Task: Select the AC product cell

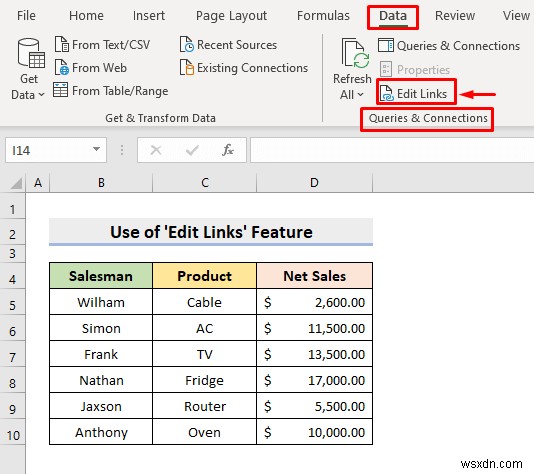Action: pyautogui.click(x=205, y=328)
